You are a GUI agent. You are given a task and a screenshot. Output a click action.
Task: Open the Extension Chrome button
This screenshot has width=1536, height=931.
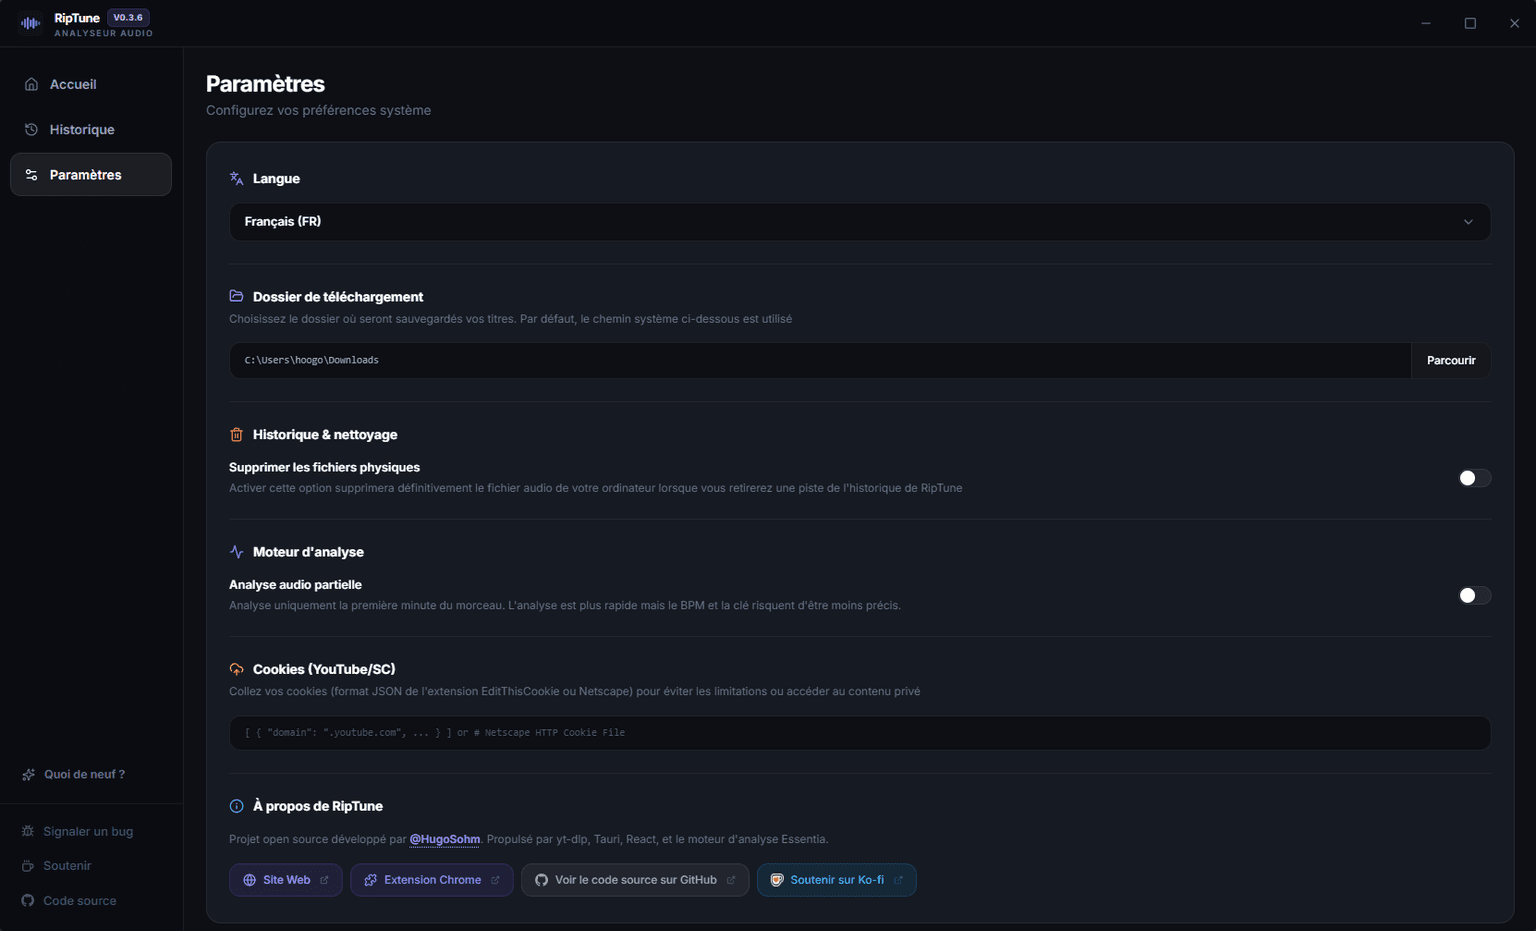coord(432,880)
